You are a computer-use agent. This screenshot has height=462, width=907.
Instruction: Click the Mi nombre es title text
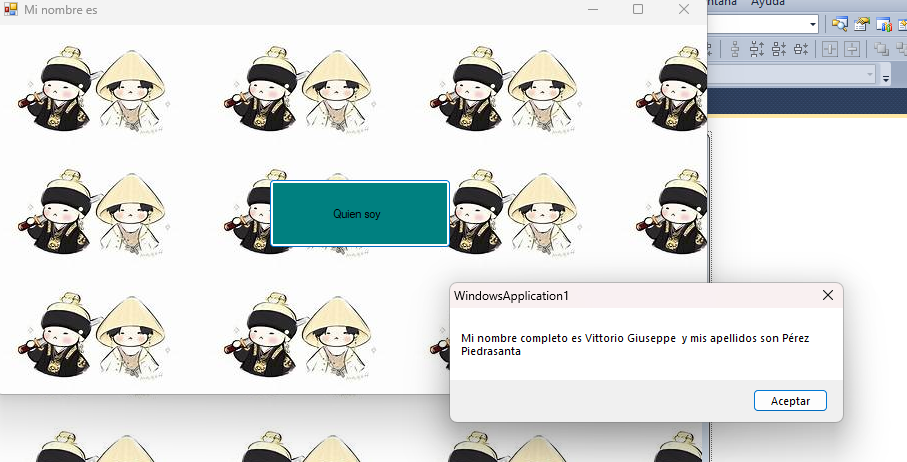tap(61, 10)
